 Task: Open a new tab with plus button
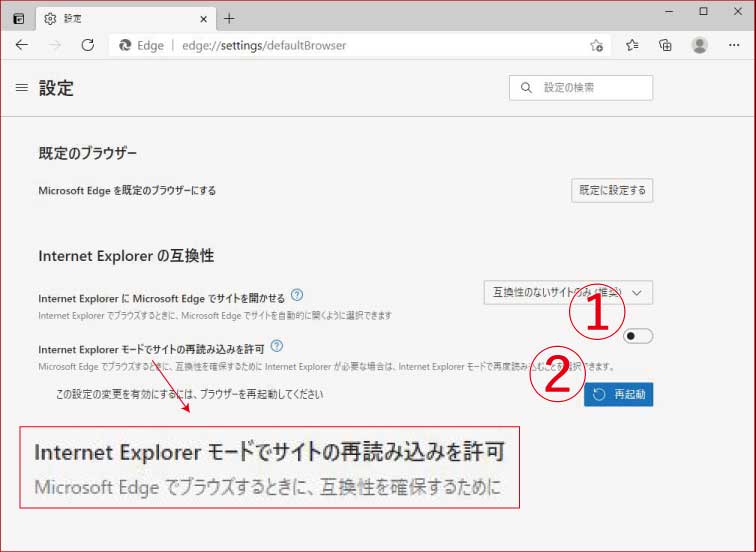(229, 18)
